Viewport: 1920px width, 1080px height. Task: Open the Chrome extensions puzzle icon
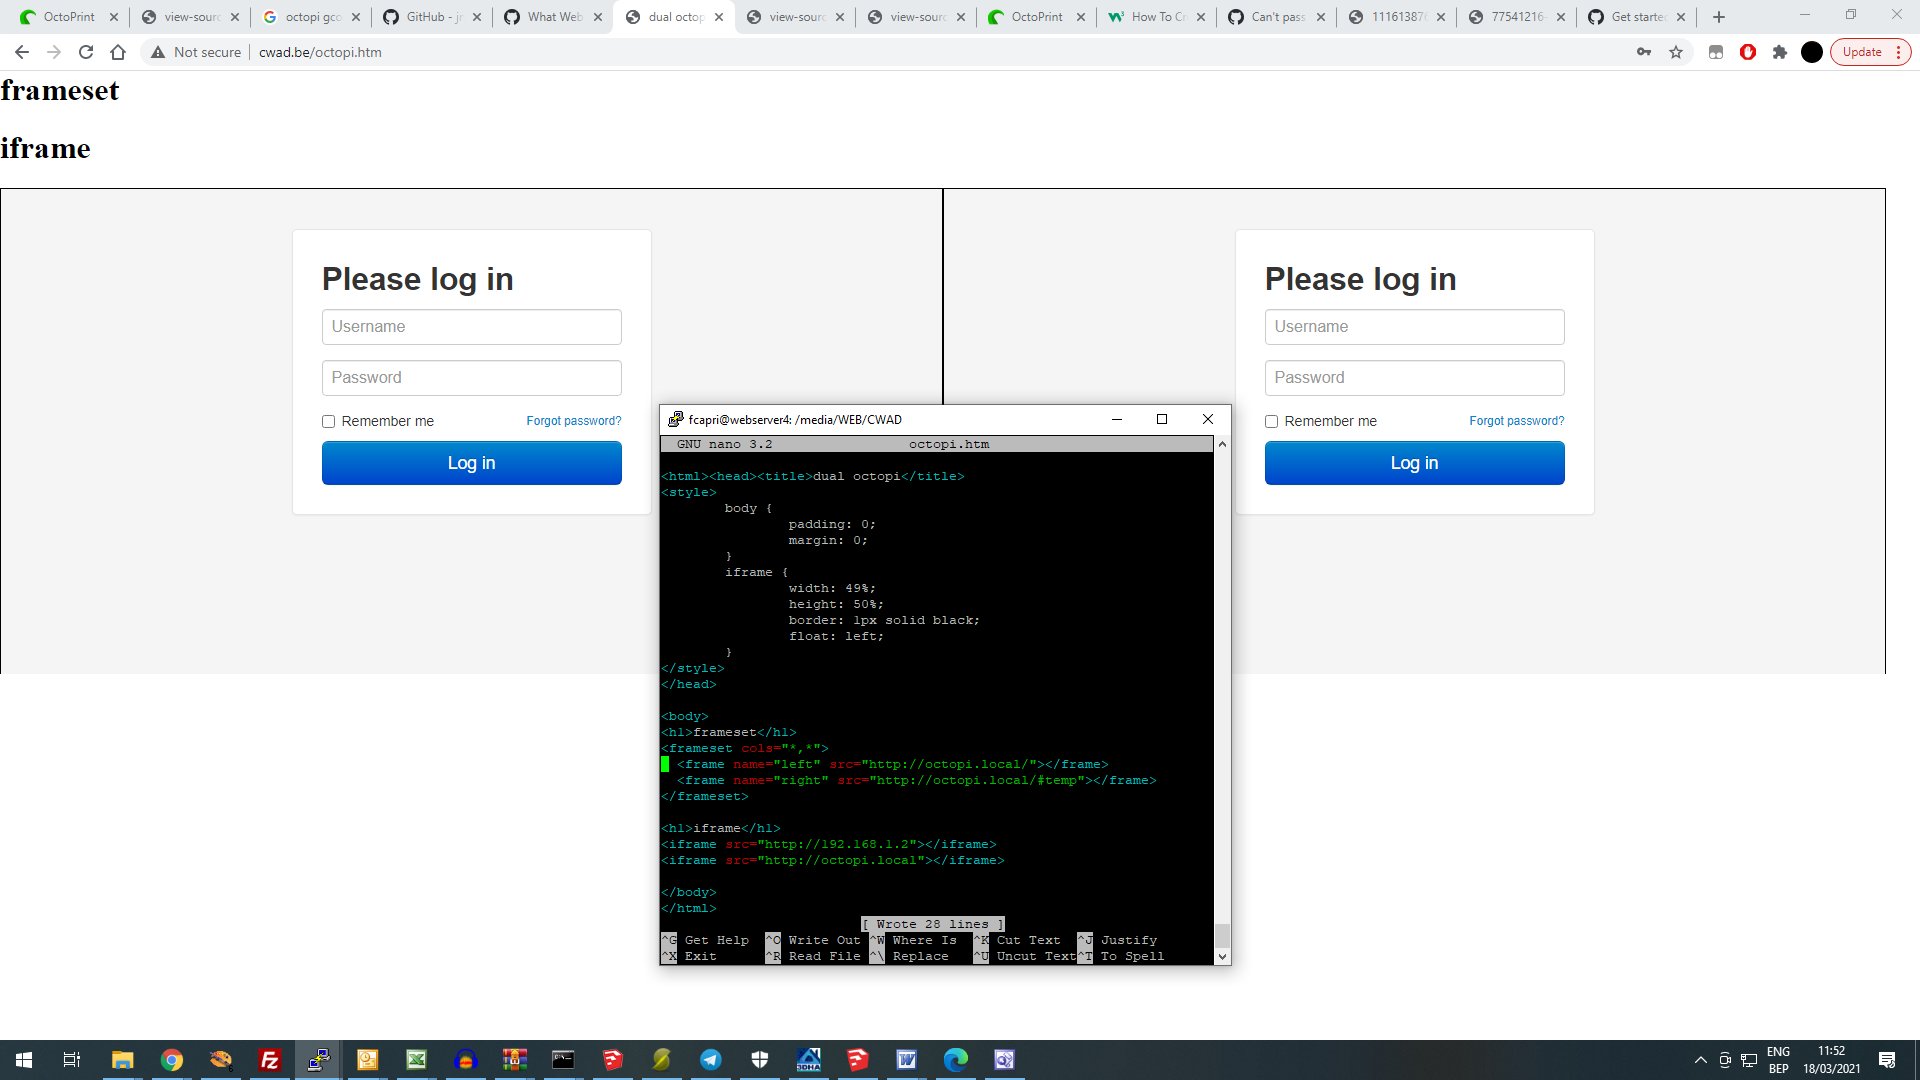point(1780,52)
